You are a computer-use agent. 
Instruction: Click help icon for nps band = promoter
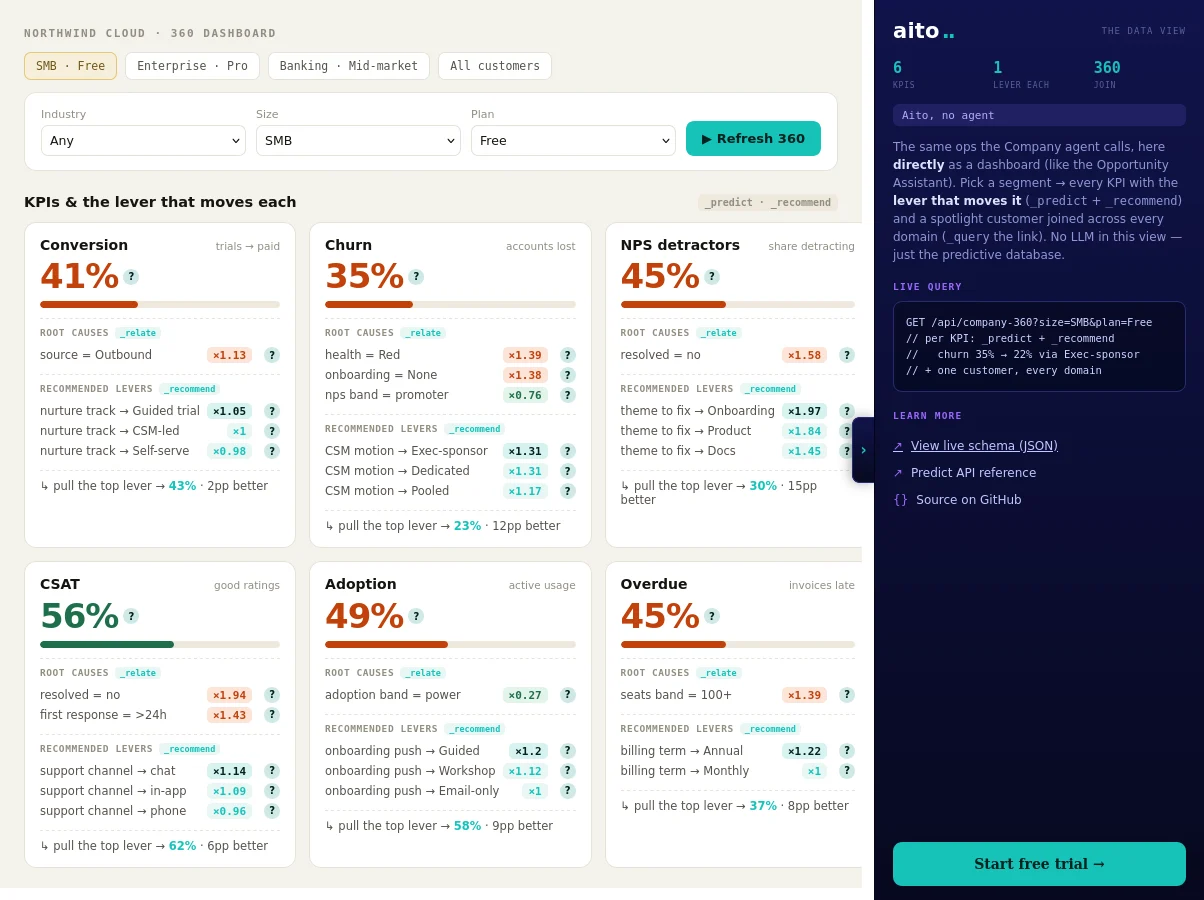[568, 395]
